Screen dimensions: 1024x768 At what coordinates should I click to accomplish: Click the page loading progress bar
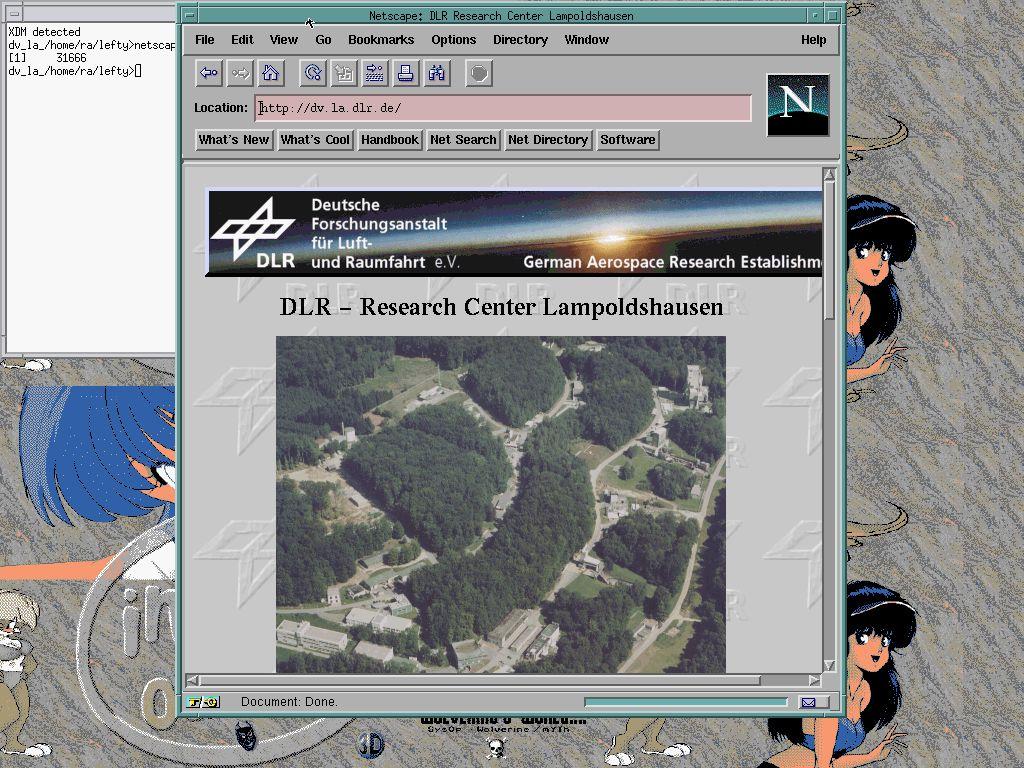pyautogui.click(x=686, y=702)
